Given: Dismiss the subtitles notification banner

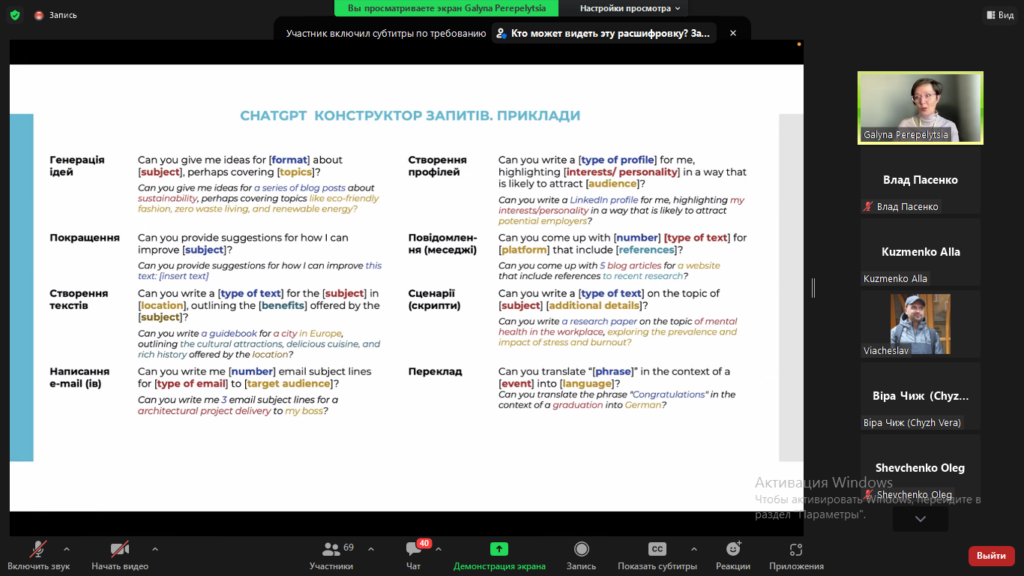Looking at the screenshot, I should 733,33.
